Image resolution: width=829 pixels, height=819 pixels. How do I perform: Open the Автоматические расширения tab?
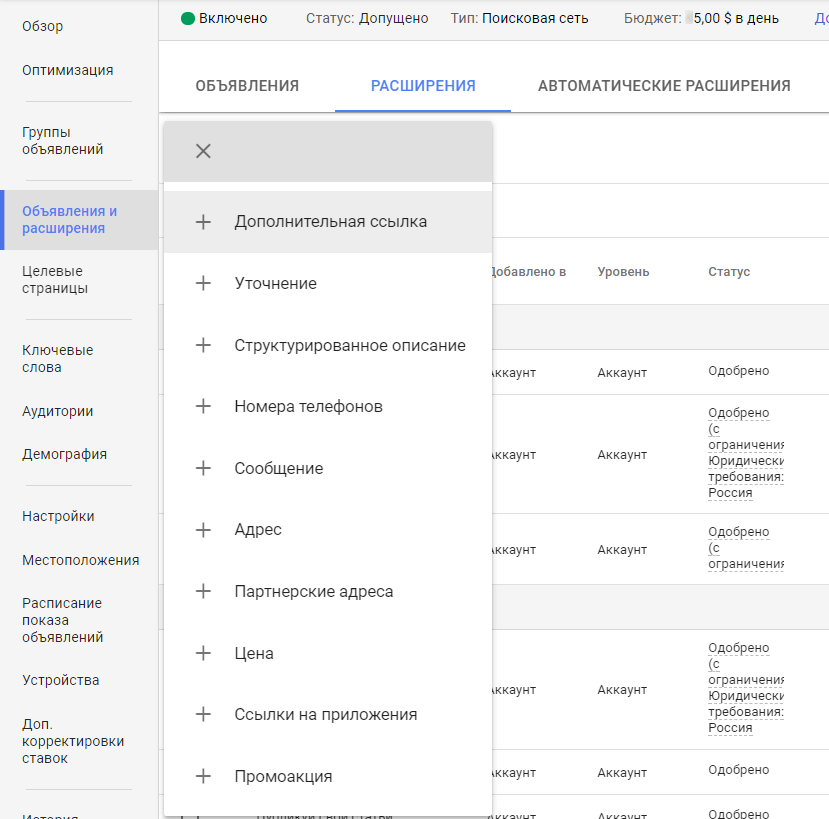pyautogui.click(x=664, y=86)
